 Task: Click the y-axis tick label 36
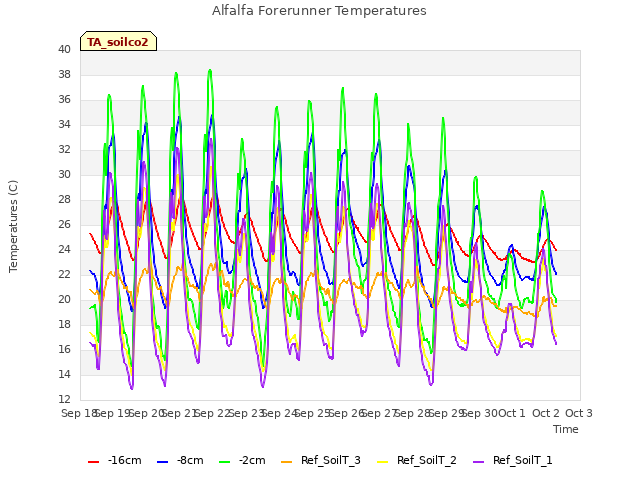[64, 100]
